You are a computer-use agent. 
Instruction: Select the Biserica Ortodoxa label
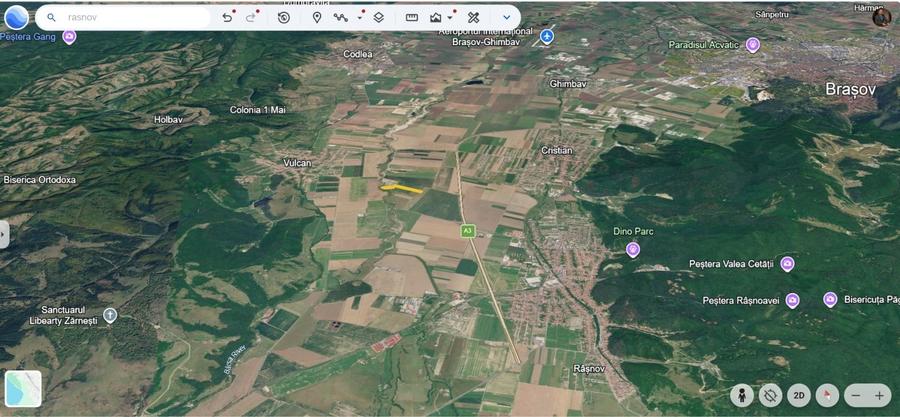click(40, 180)
